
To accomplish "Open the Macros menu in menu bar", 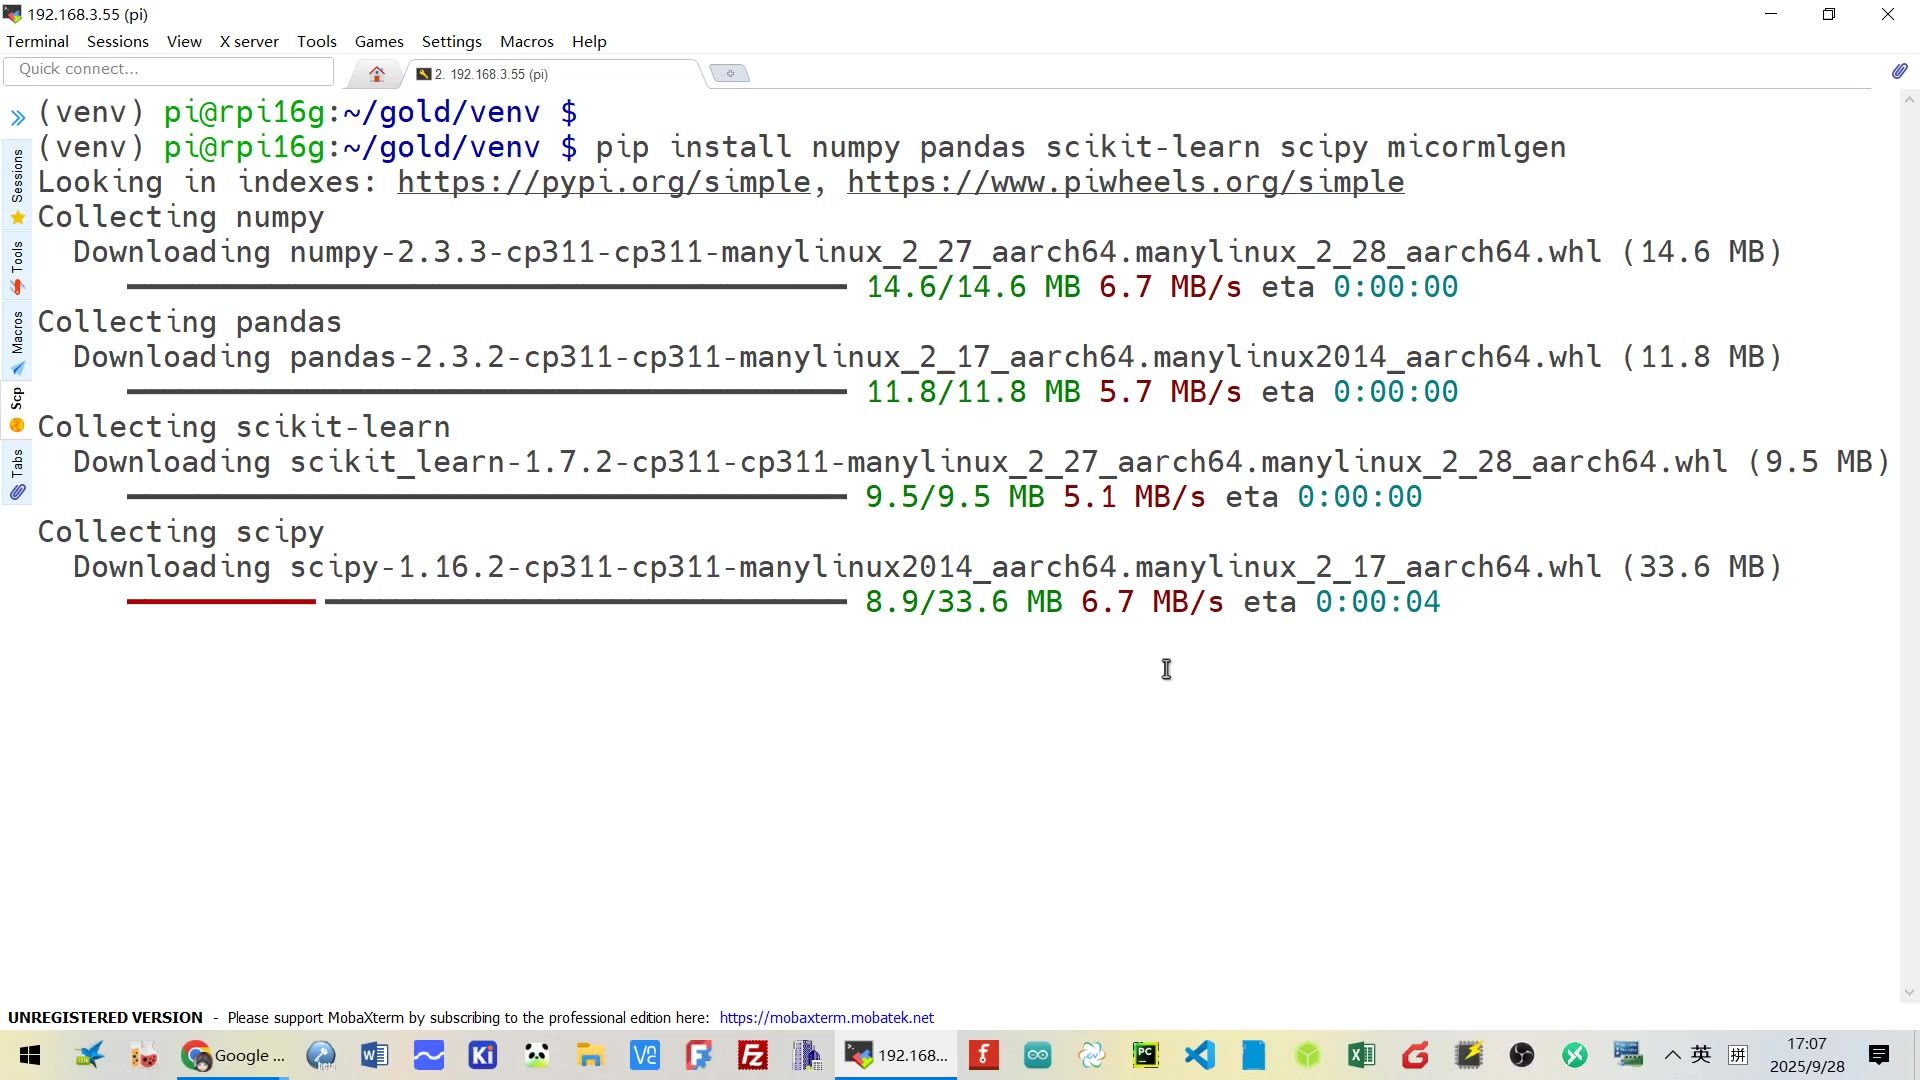I will point(526,41).
